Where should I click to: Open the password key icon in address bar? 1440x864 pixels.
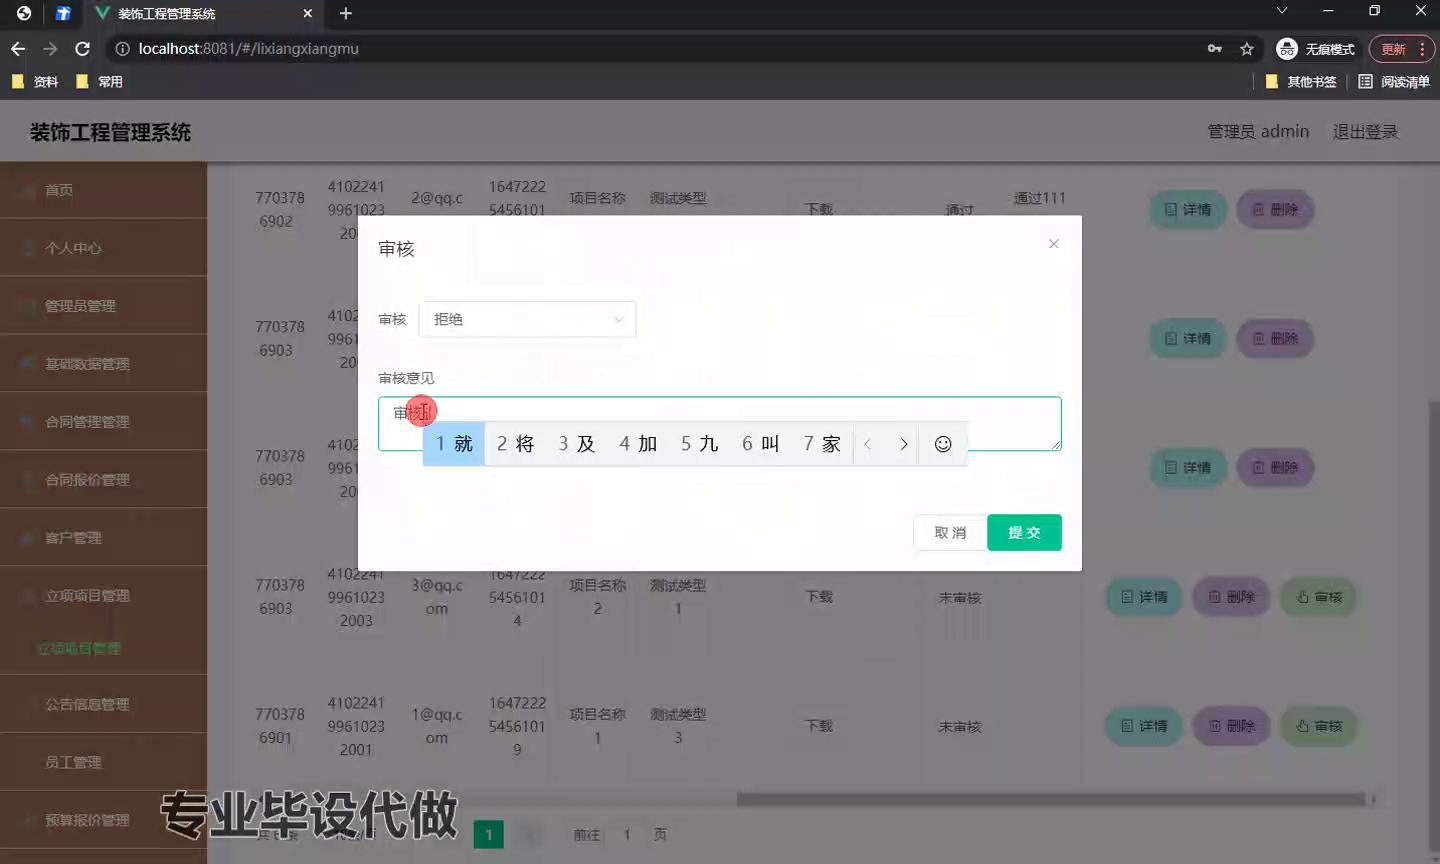[1214, 49]
